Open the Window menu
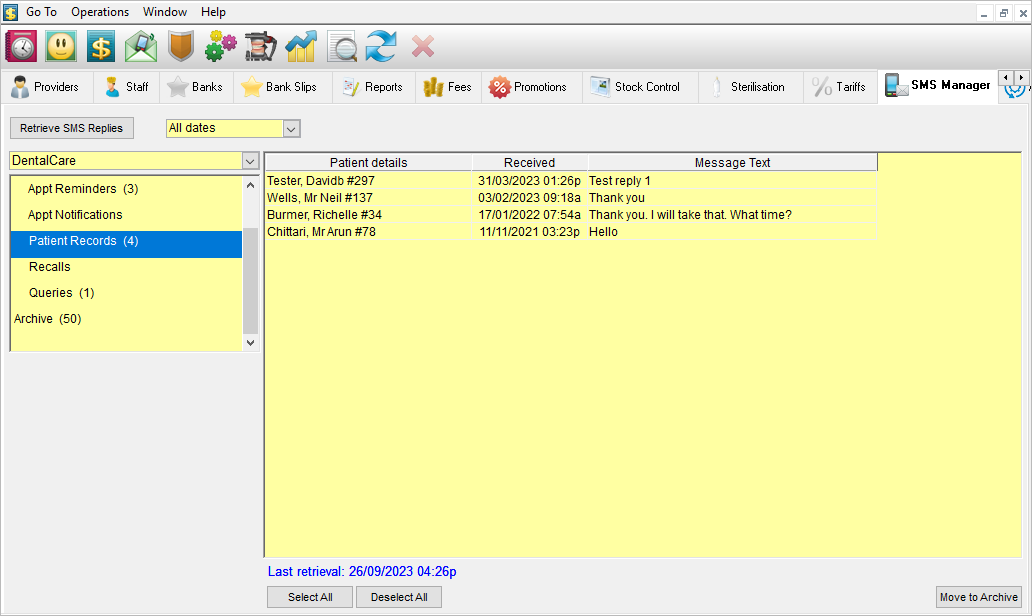The width and height of the screenshot is (1032, 616). (x=165, y=12)
